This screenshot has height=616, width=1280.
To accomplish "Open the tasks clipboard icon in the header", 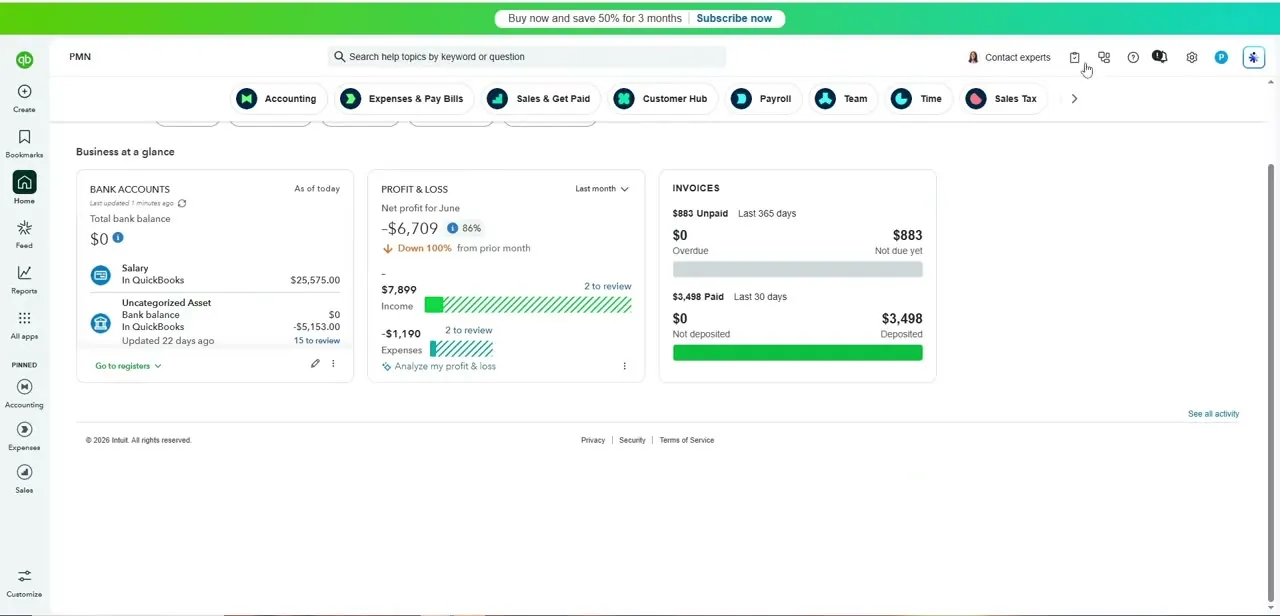I will [x=1074, y=58].
